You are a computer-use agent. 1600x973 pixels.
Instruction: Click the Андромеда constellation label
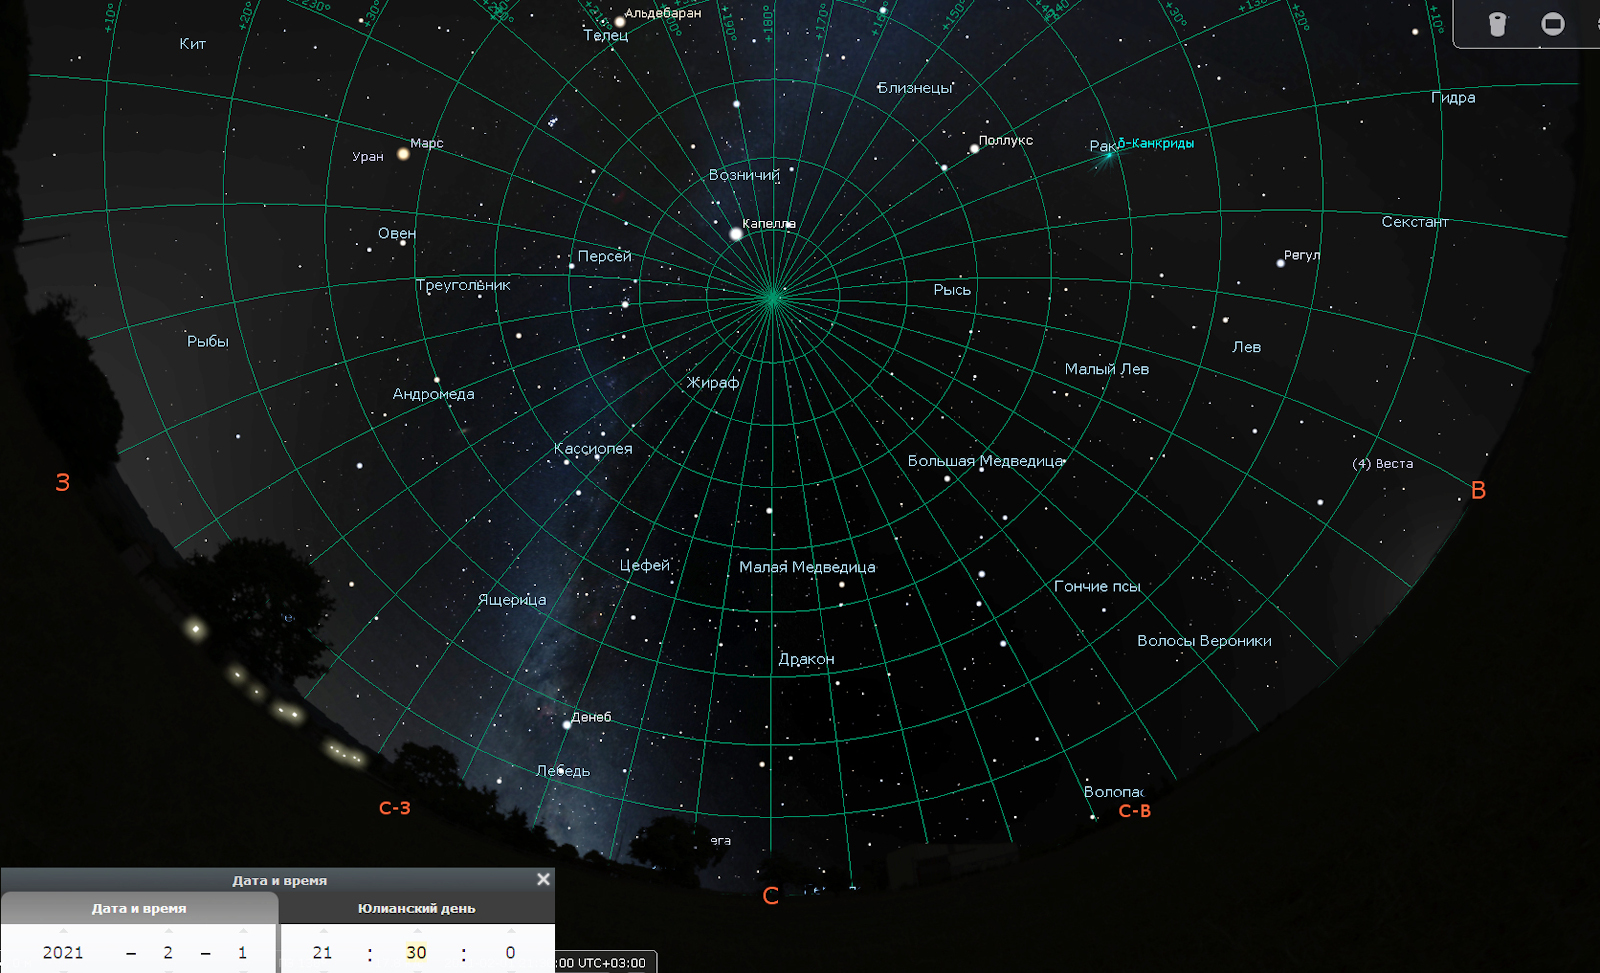click(433, 394)
